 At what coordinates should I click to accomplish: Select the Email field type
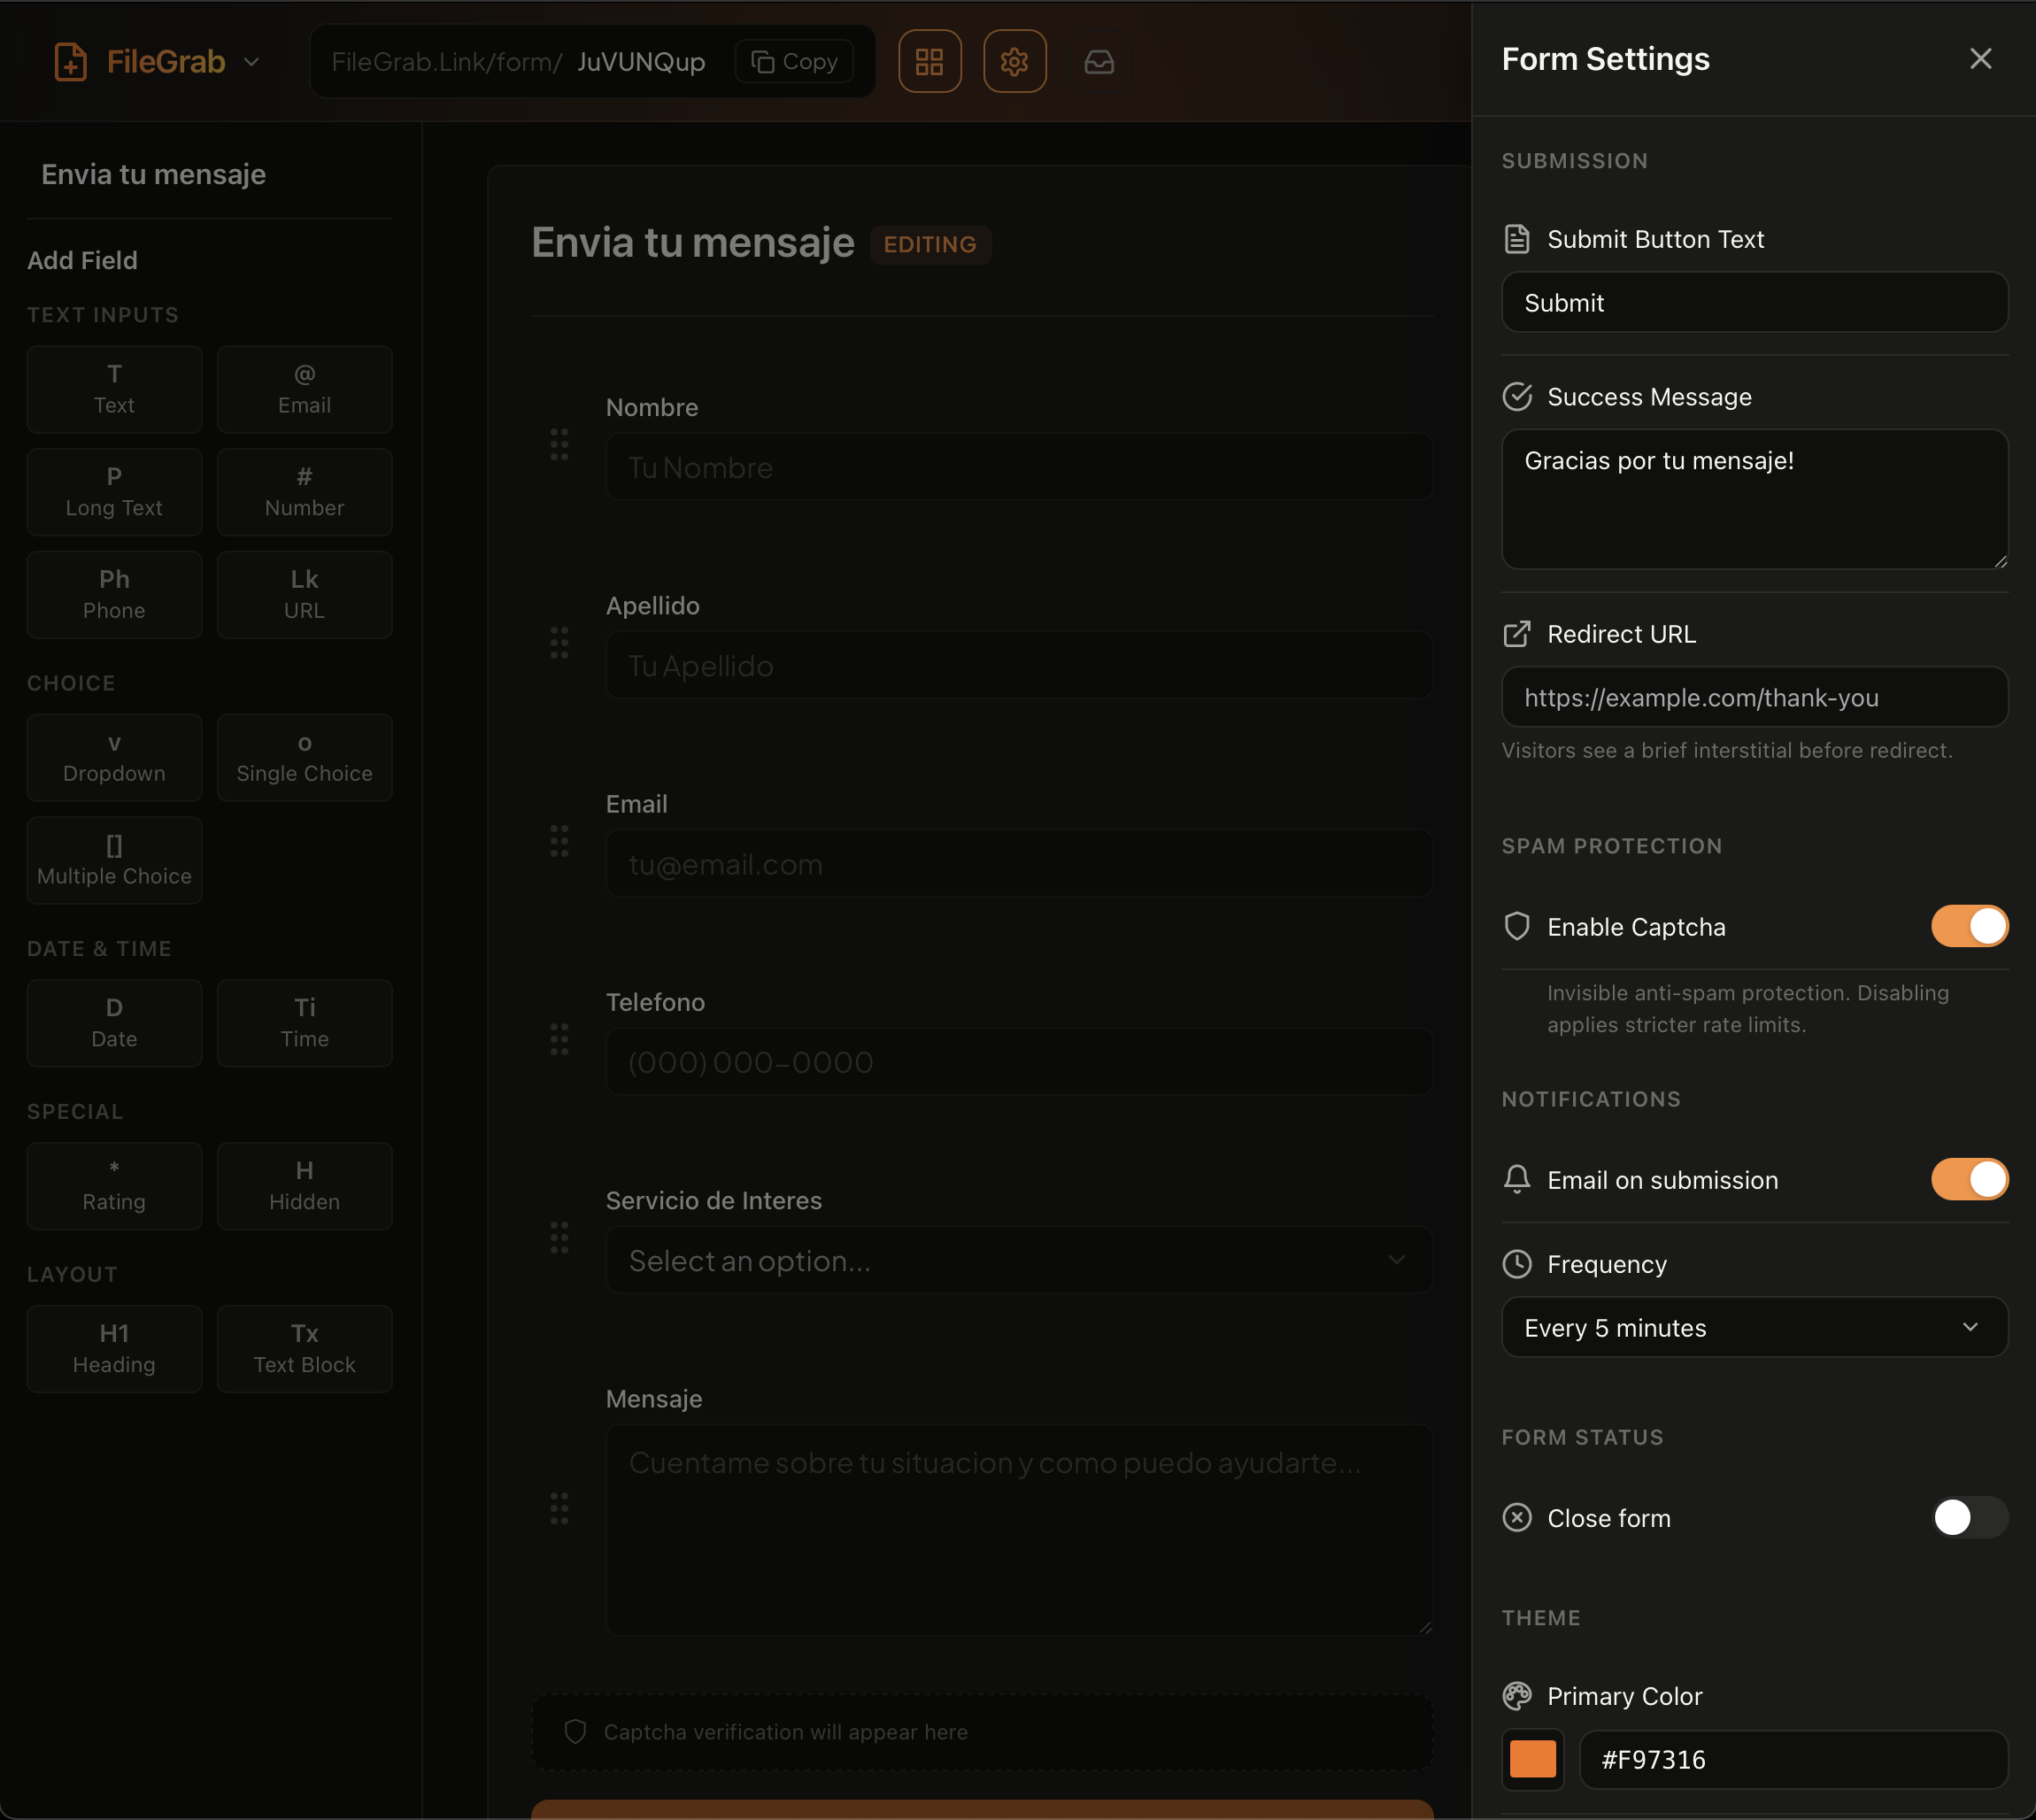point(304,389)
